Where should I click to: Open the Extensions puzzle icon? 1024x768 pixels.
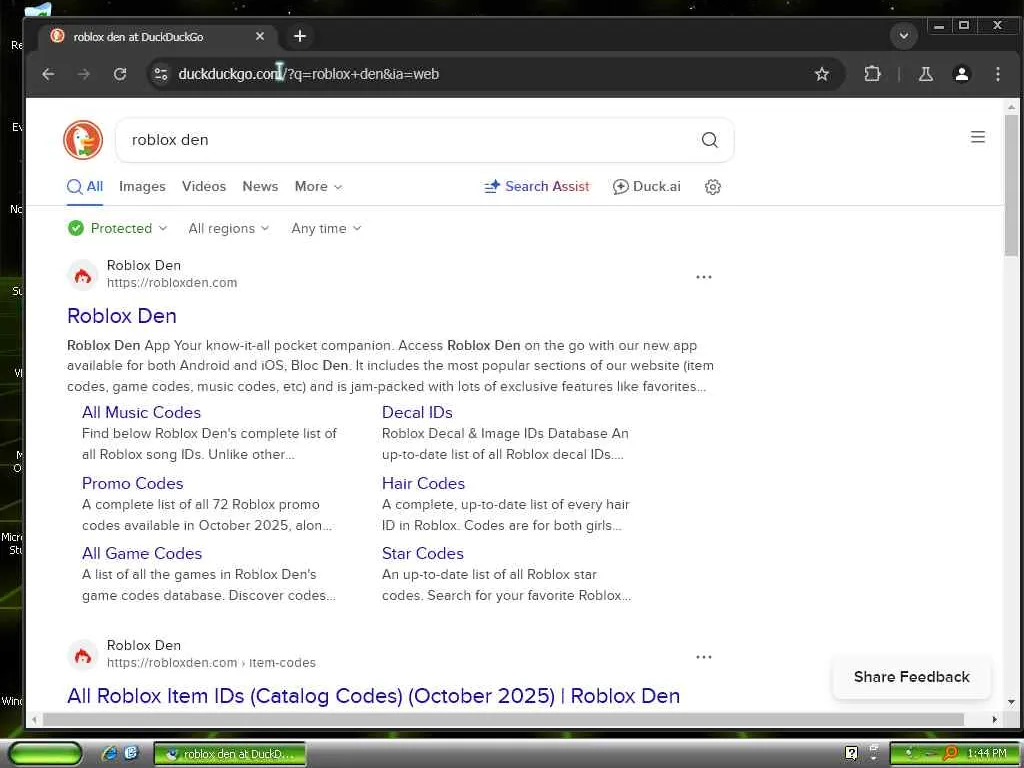click(872, 74)
